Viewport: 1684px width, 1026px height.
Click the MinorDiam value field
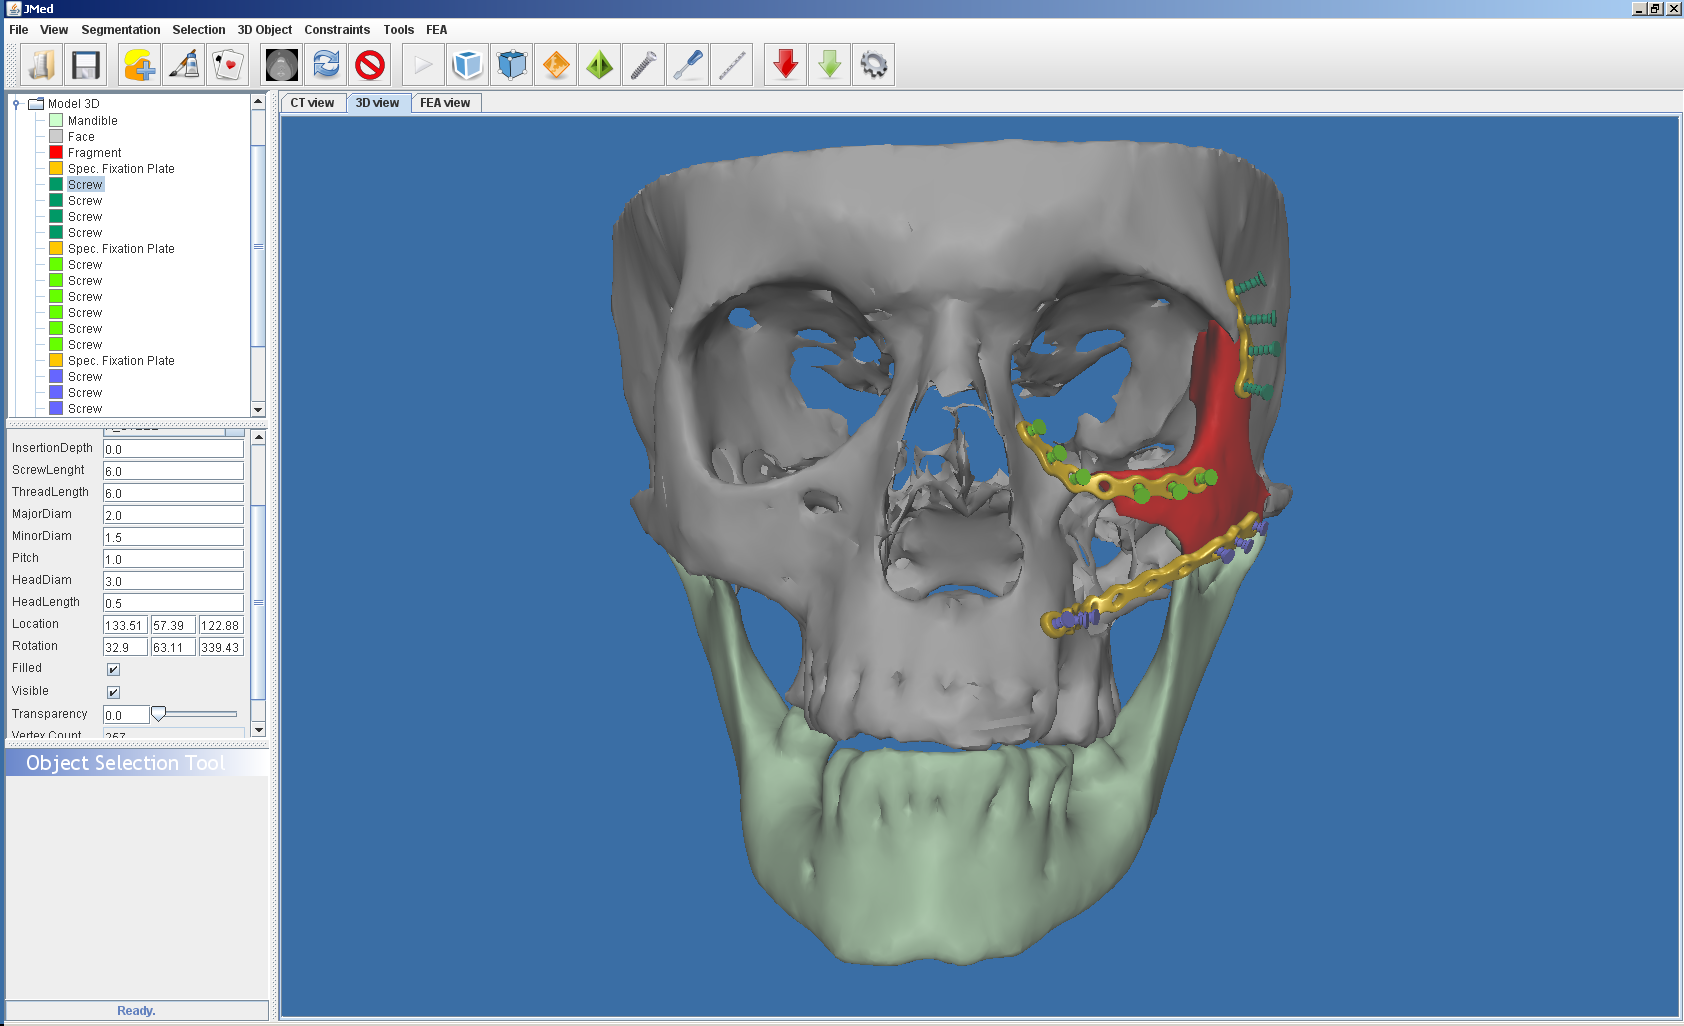pos(173,537)
